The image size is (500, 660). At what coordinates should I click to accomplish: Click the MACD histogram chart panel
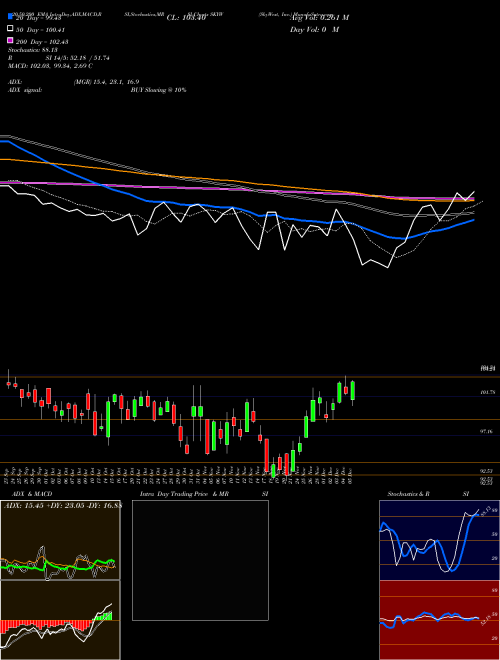(x=60, y=620)
